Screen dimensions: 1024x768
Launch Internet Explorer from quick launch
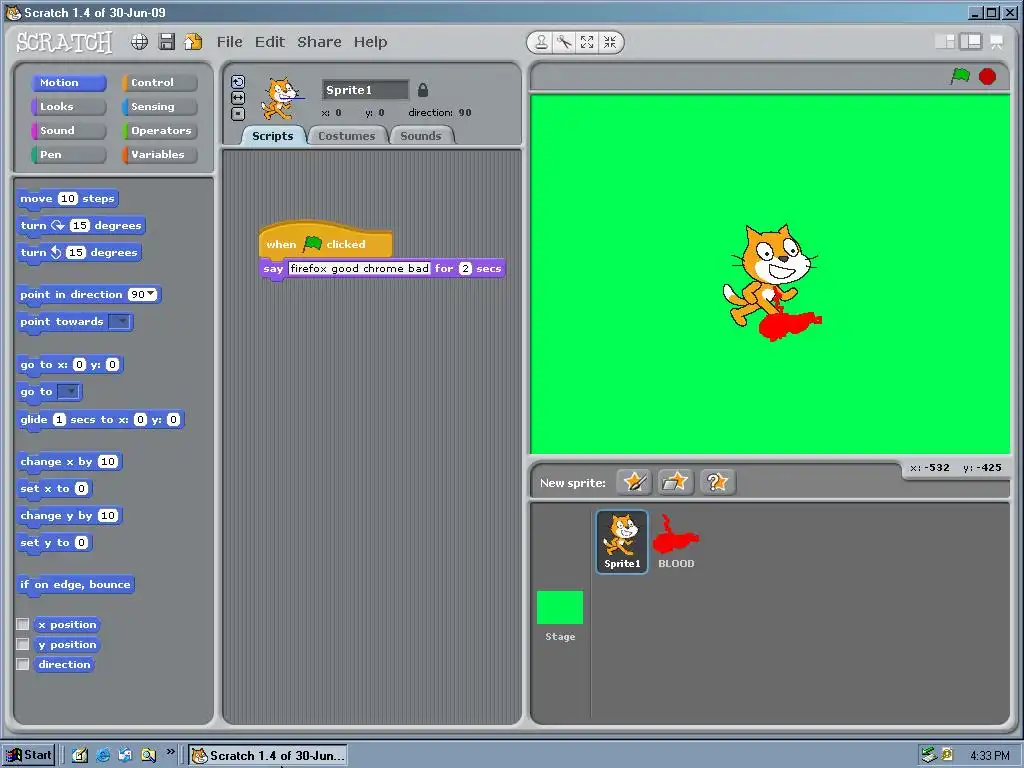pyautogui.click(x=103, y=755)
